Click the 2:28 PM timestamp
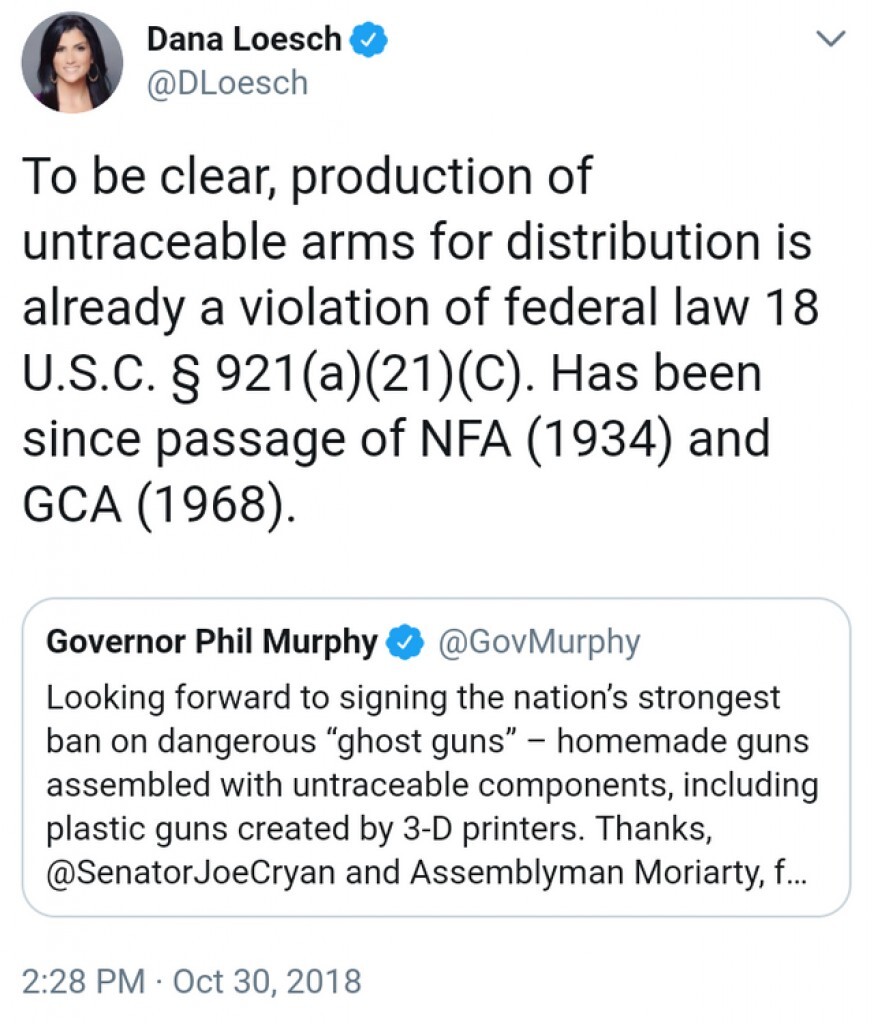Image resolution: width=874 pixels, height=1024 pixels. pyautogui.click(x=85, y=980)
